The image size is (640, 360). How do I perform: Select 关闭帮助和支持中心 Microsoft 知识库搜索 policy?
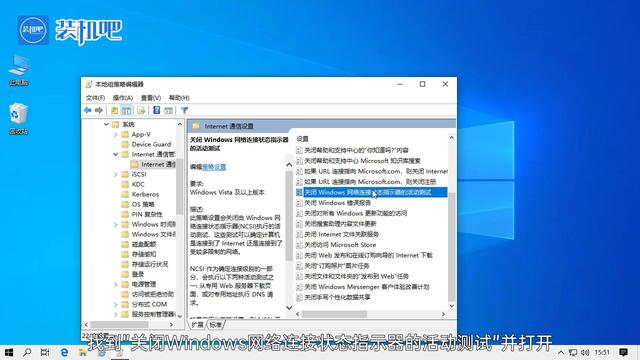tap(358, 161)
